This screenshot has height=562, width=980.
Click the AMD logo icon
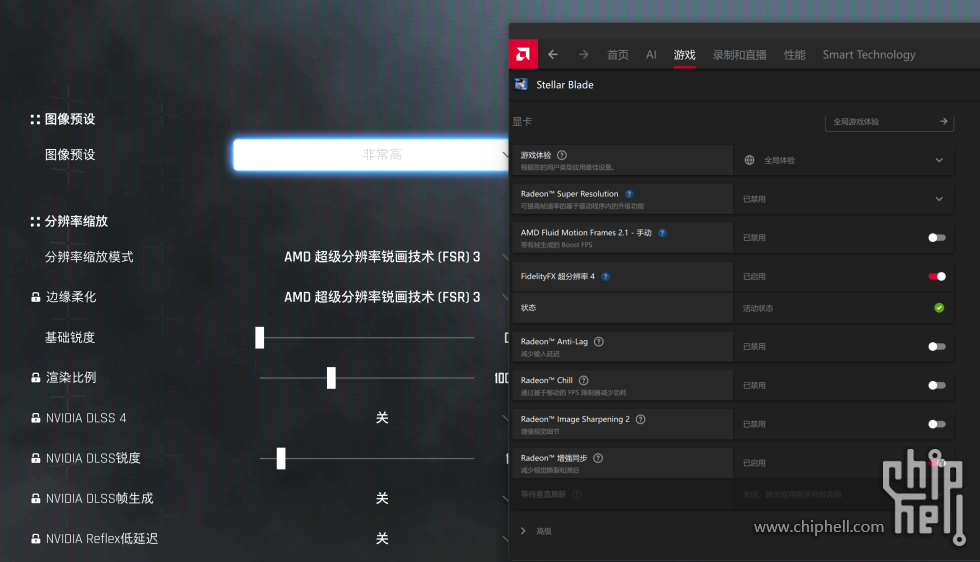(x=523, y=54)
